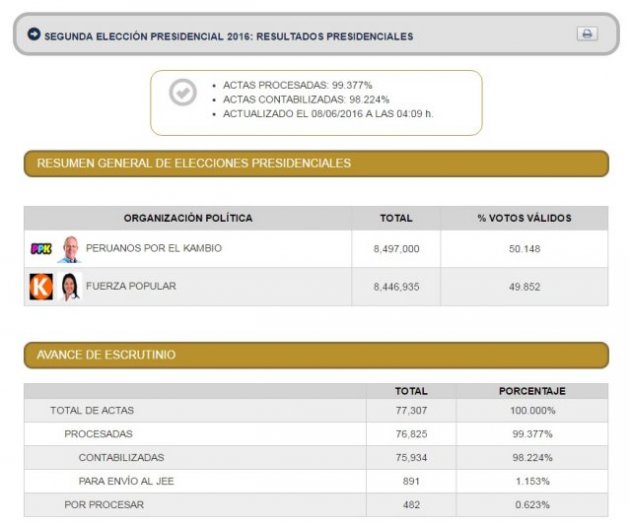Click the % Votos Válidos column header
This screenshot has width=630, height=524.
(524, 218)
